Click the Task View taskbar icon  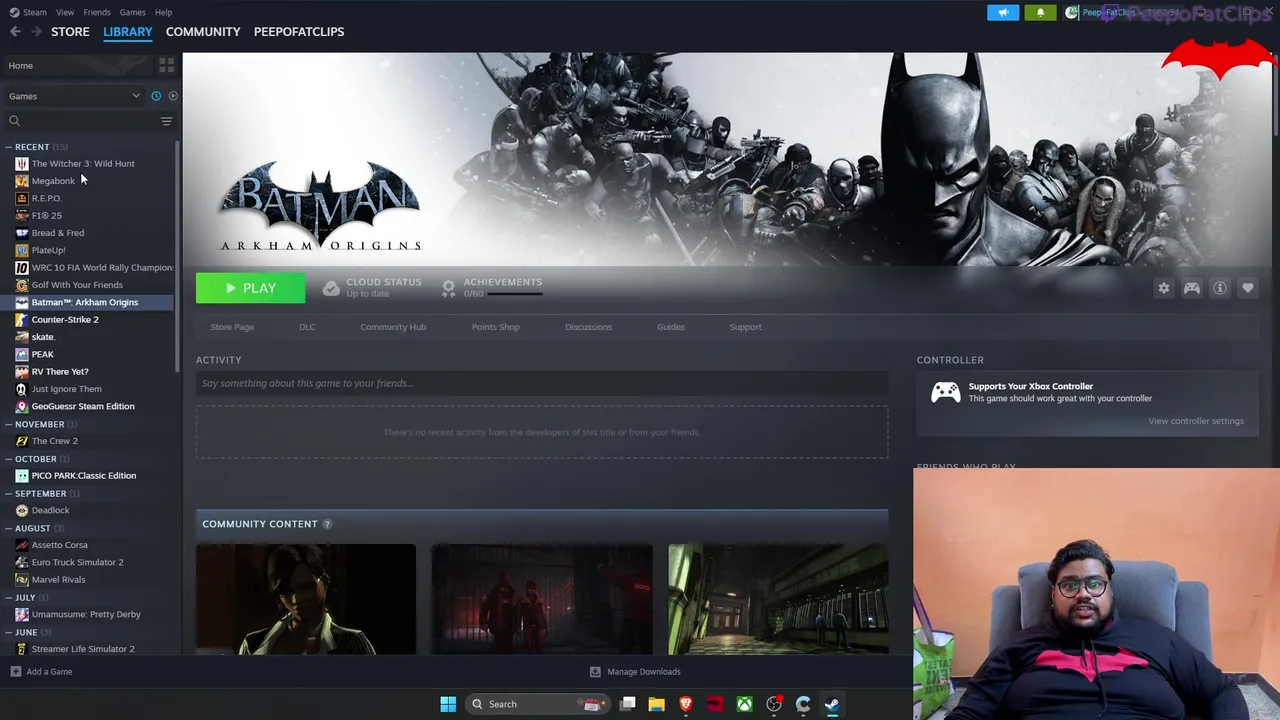point(628,704)
